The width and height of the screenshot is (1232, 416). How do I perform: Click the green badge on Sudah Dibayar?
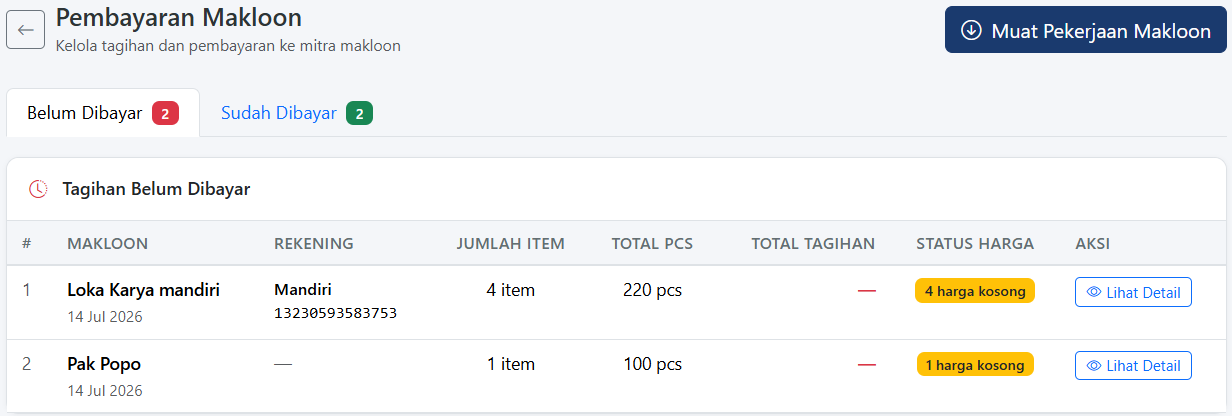pos(359,113)
